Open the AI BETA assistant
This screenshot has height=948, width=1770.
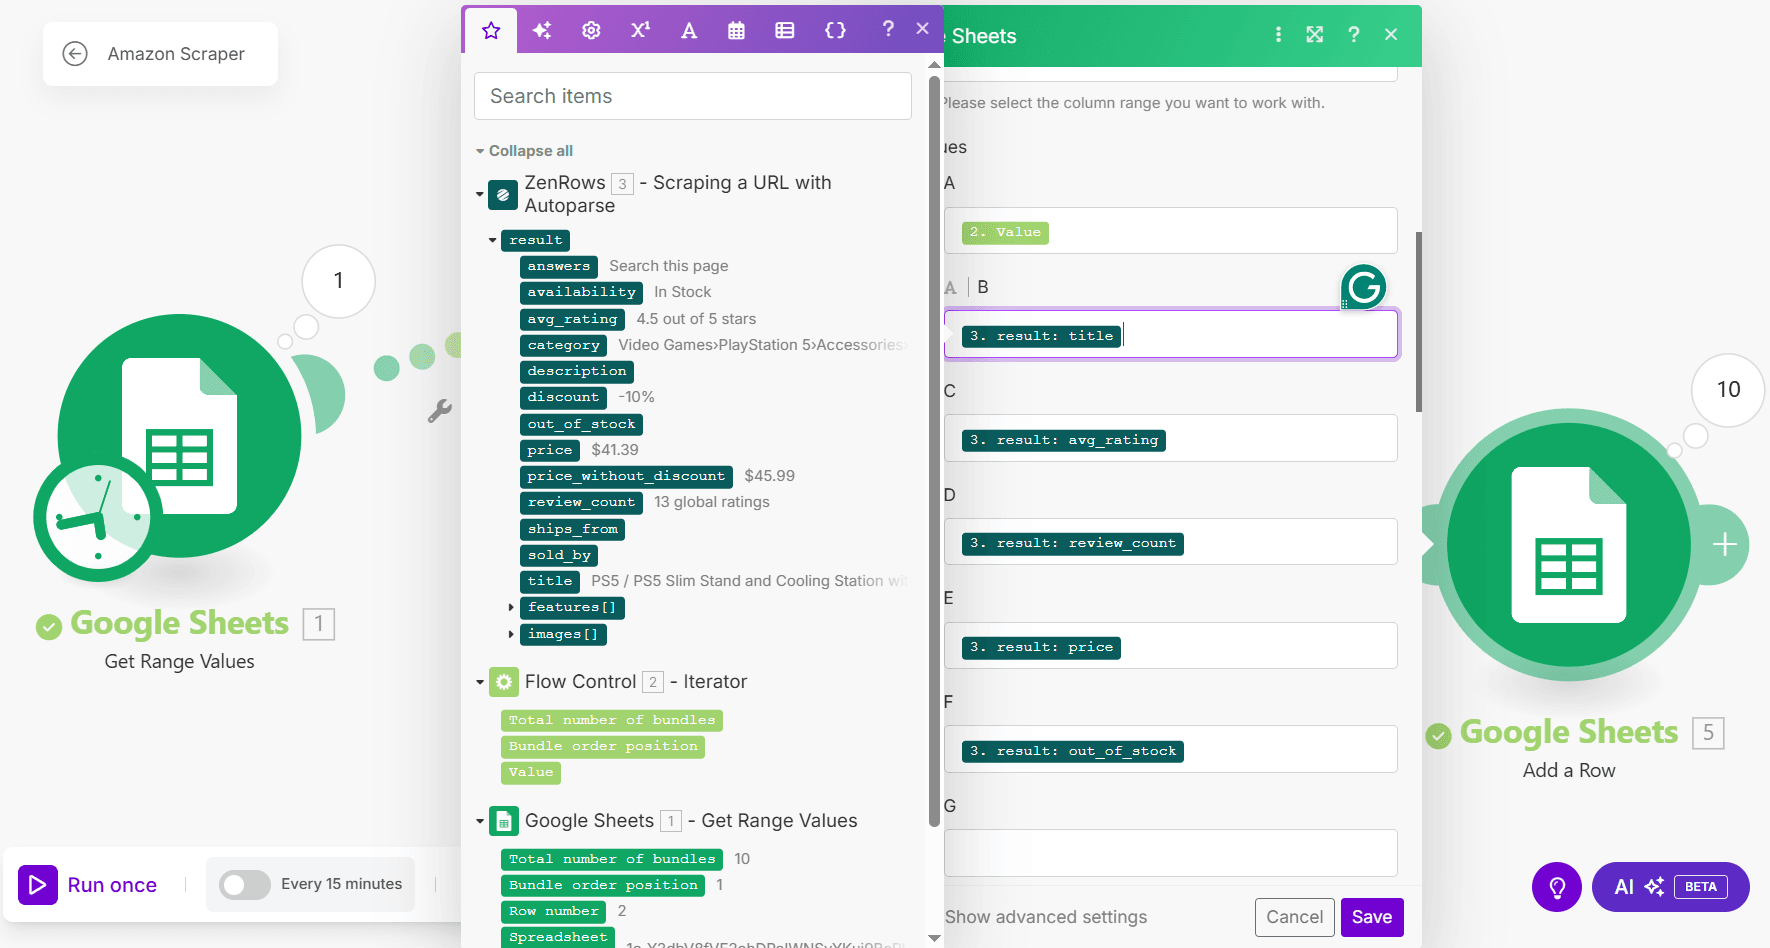1670,887
